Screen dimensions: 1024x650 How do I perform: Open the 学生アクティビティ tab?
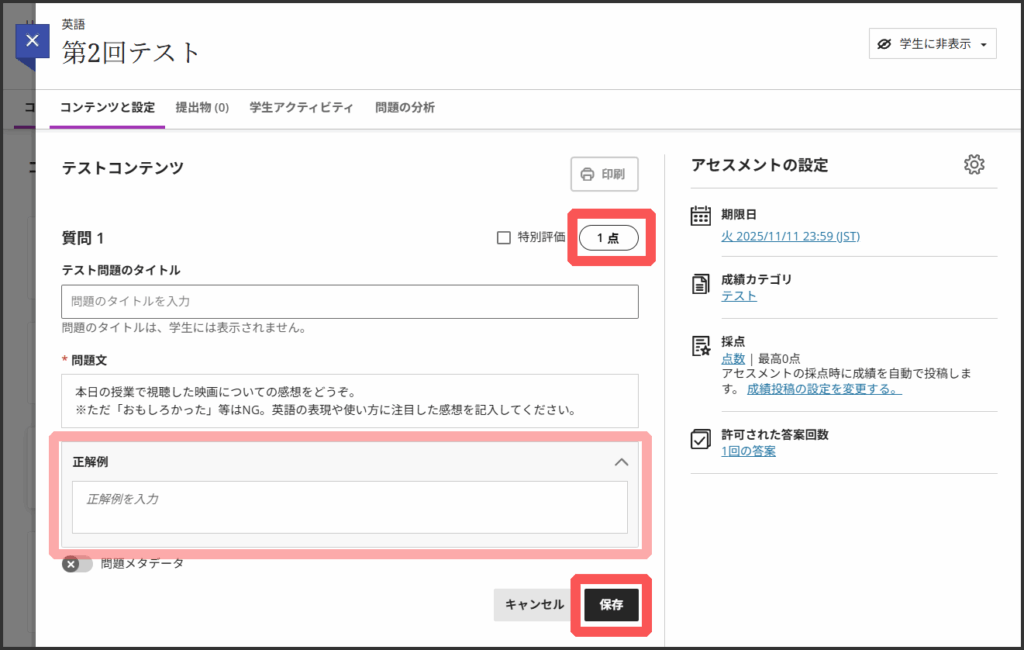(x=301, y=107)
